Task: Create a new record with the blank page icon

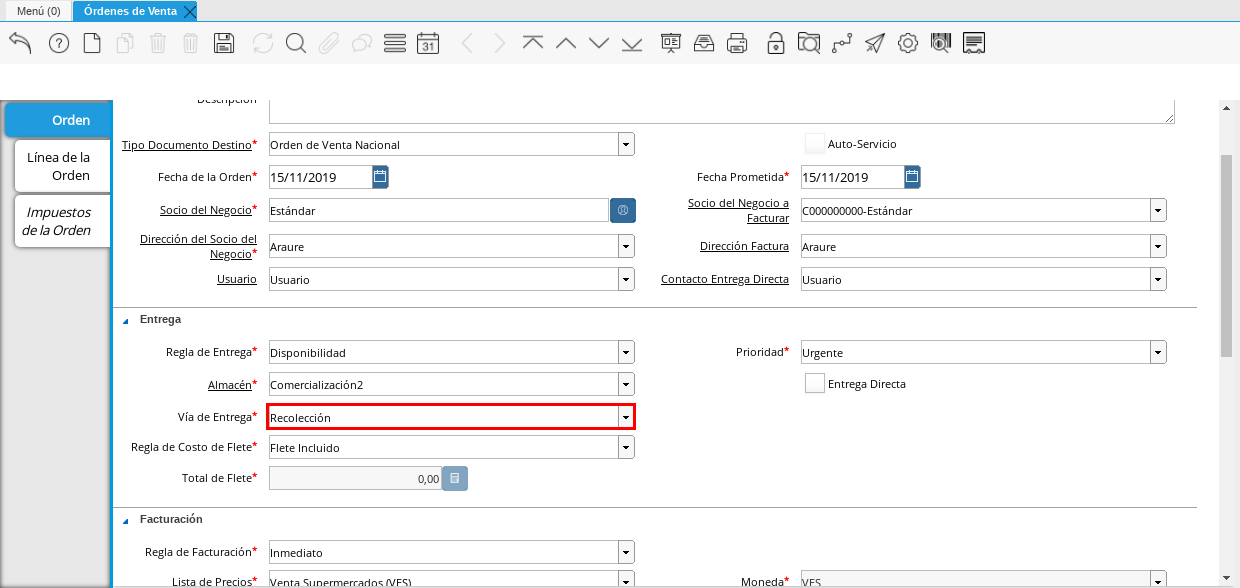Action: 92,43
